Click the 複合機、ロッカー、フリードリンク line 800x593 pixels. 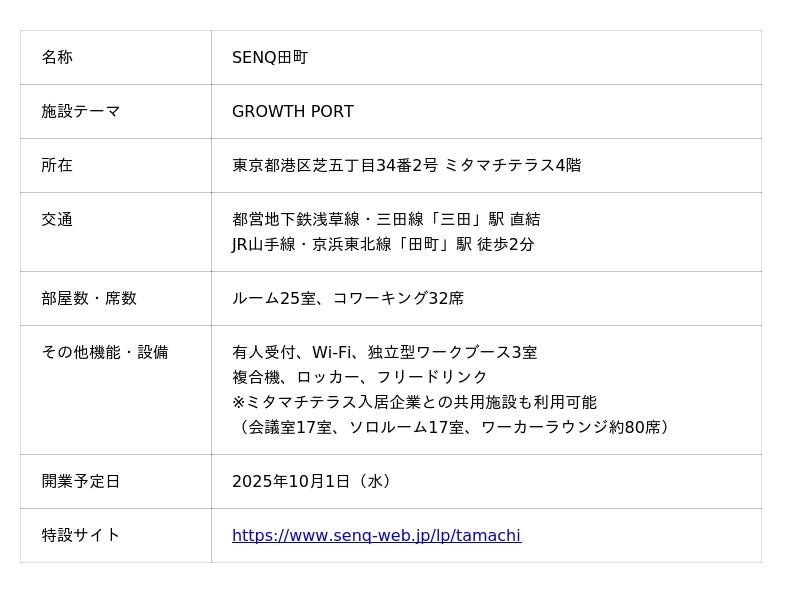click(360, 377)
